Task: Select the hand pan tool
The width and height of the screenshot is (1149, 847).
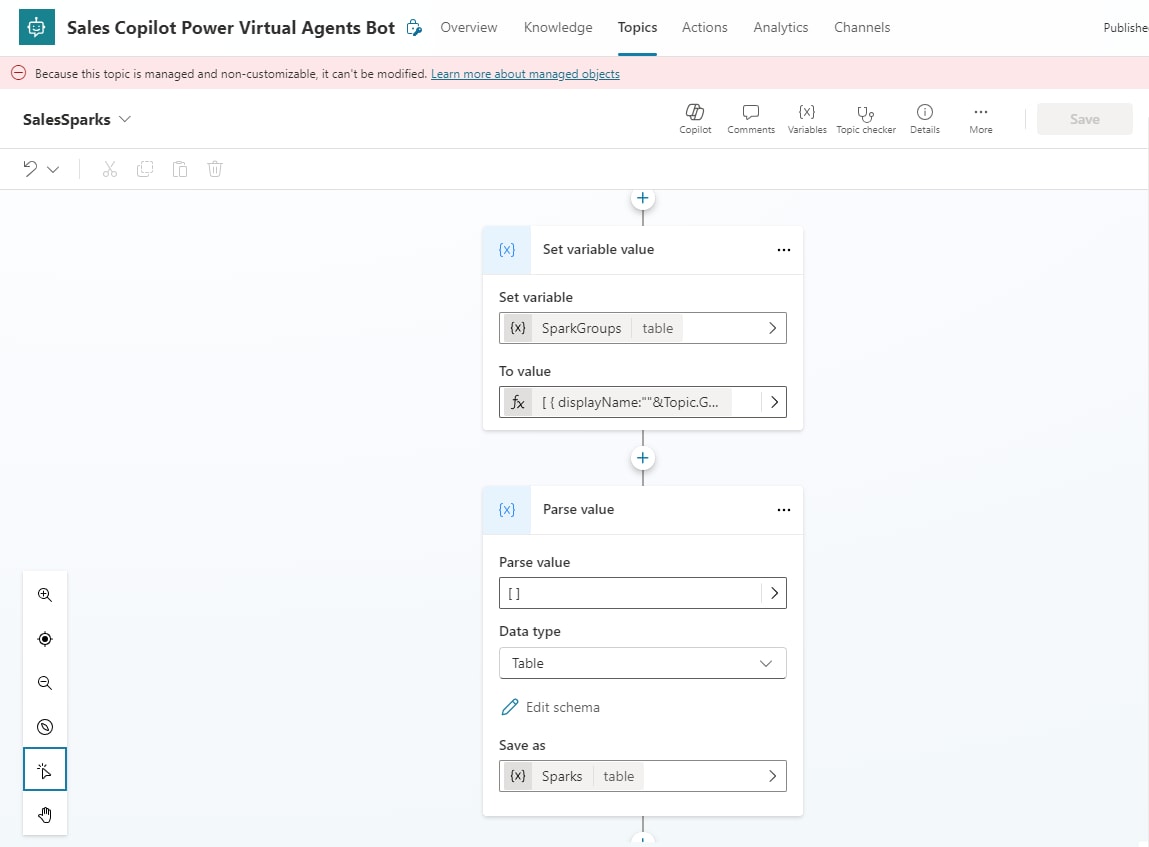Action: (45, 814)
